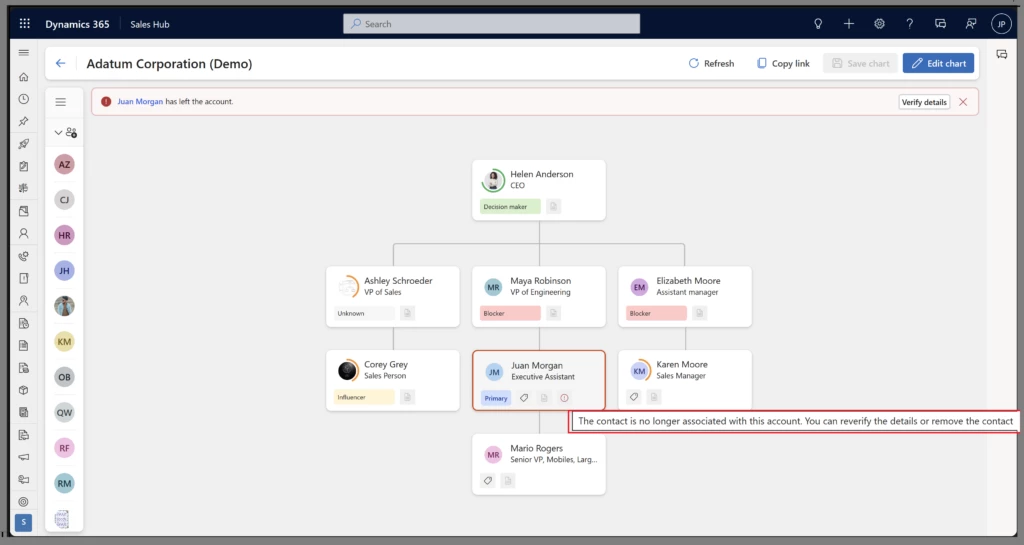Click the Dynamics 365 brand label
The height and width of the screenshot is (545, 1024).
pyautogui.click(x=77, y=24)
